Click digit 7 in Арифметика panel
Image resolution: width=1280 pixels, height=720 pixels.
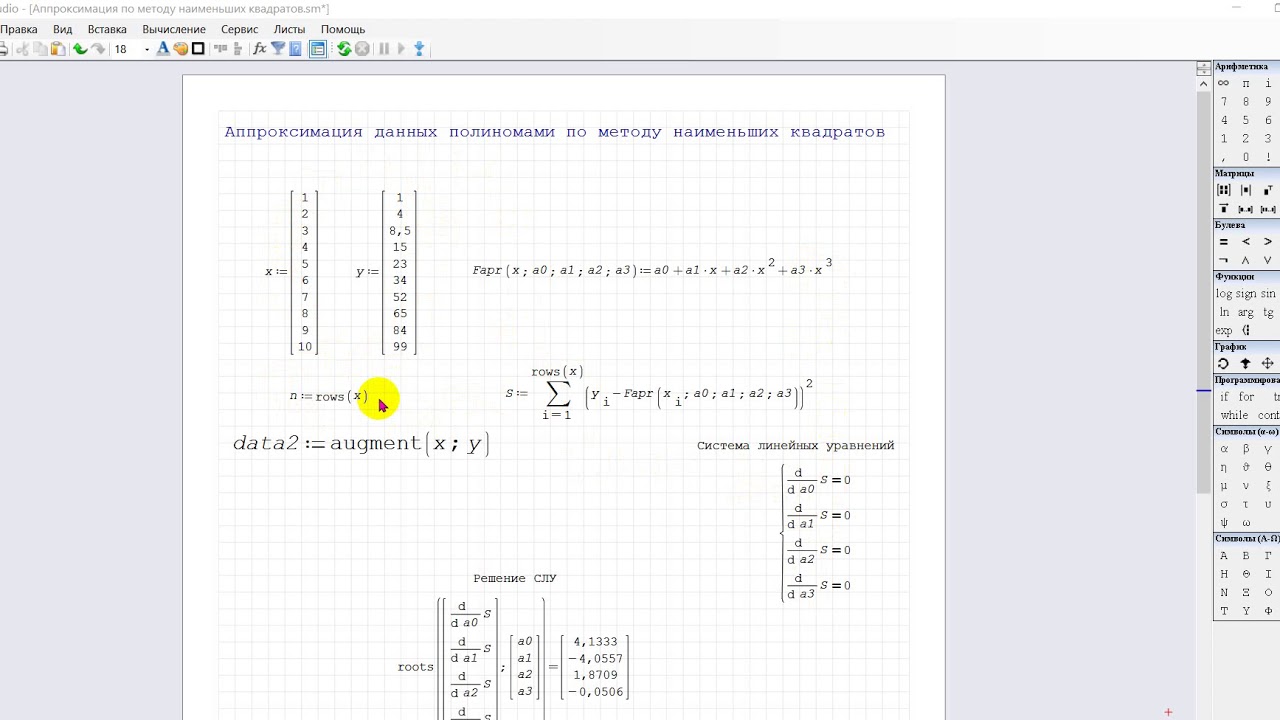tap(1224, 102)
